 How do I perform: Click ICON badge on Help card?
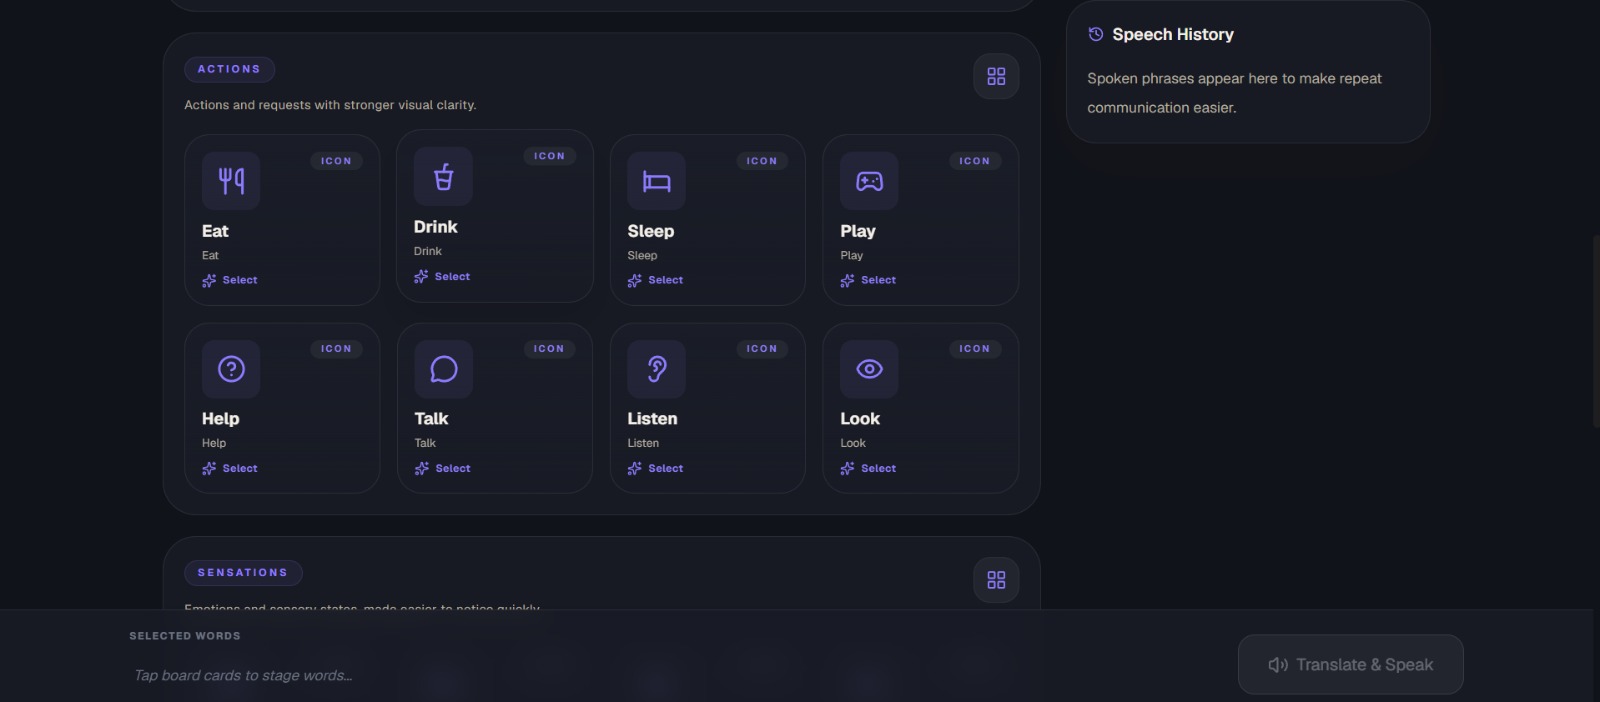coord(336,349)
